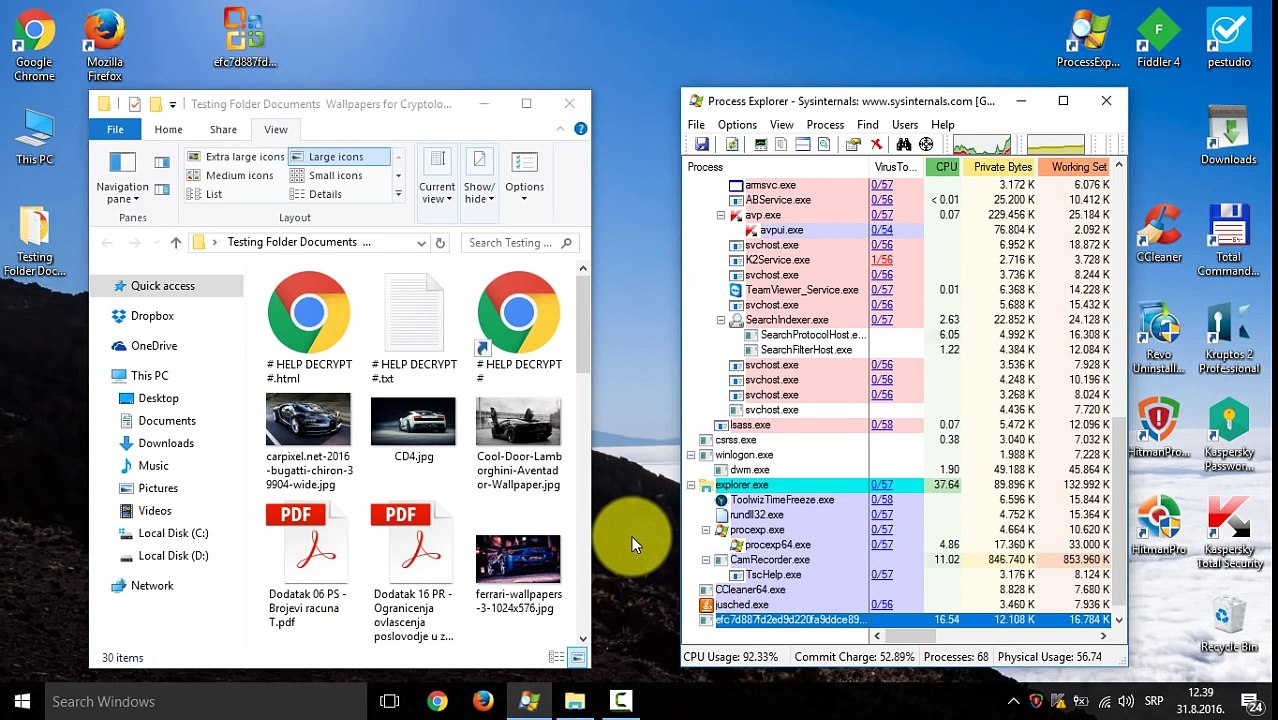Open the File tab in File Explorer
This screenshot has width=1278, height=720.
115,129
